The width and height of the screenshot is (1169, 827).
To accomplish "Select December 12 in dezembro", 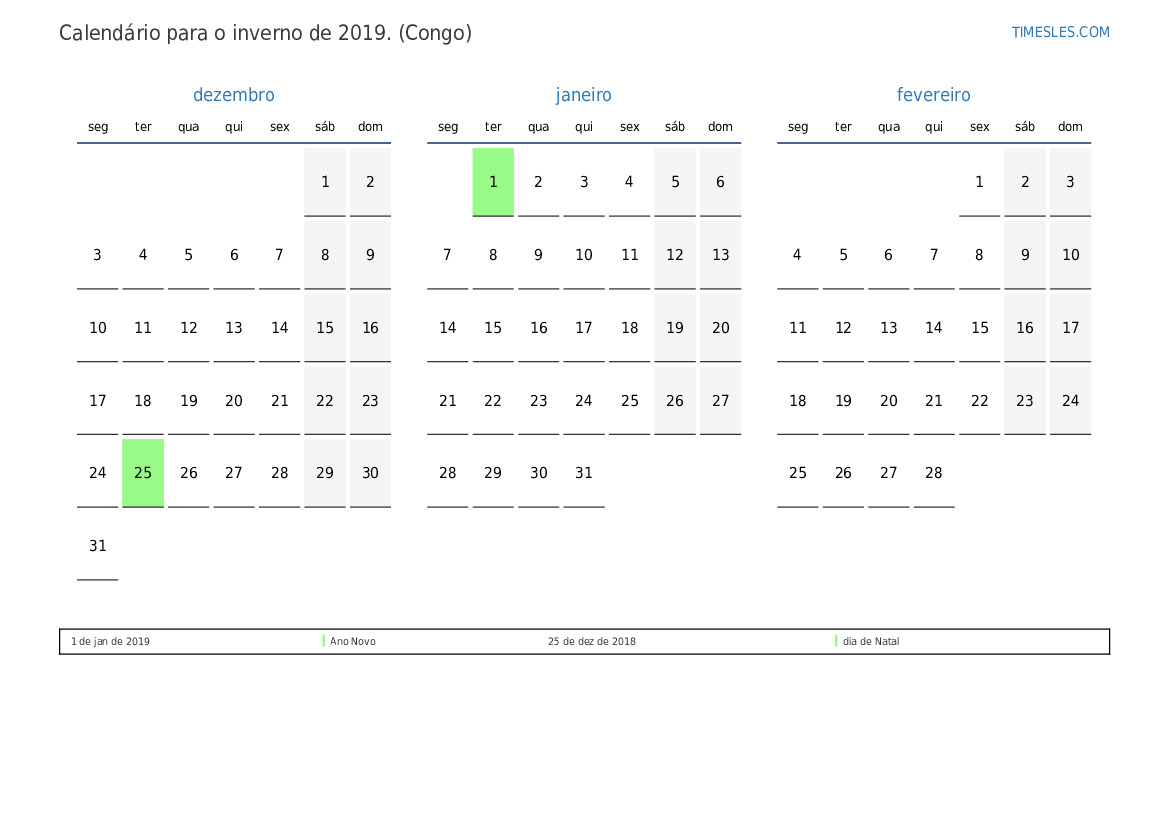I will click(x=189, y=328).
